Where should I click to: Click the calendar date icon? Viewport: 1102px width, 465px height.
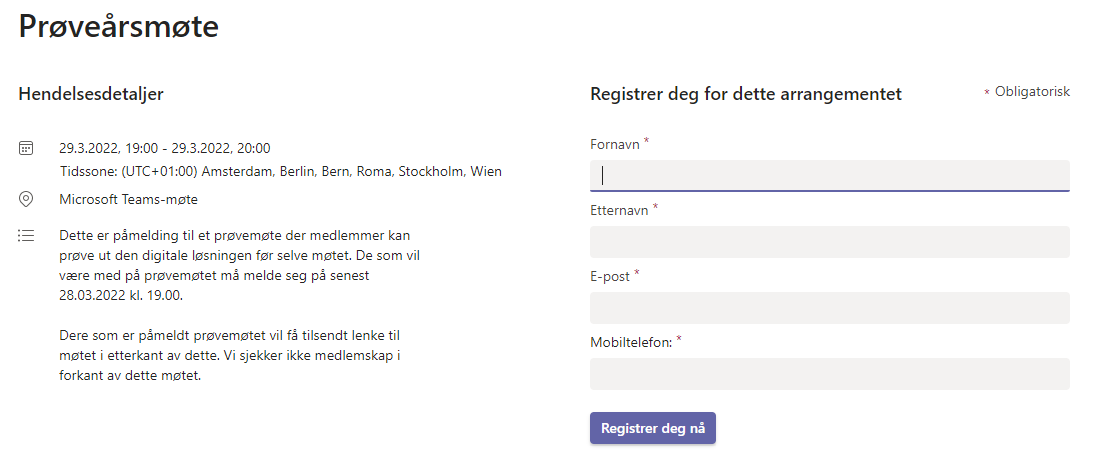point(26,148)
